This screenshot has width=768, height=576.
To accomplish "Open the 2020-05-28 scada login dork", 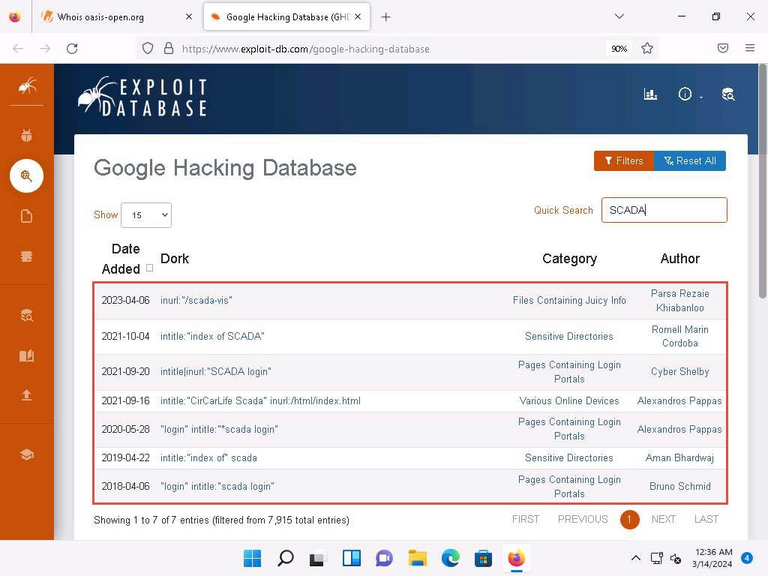I will coord(219,429).
